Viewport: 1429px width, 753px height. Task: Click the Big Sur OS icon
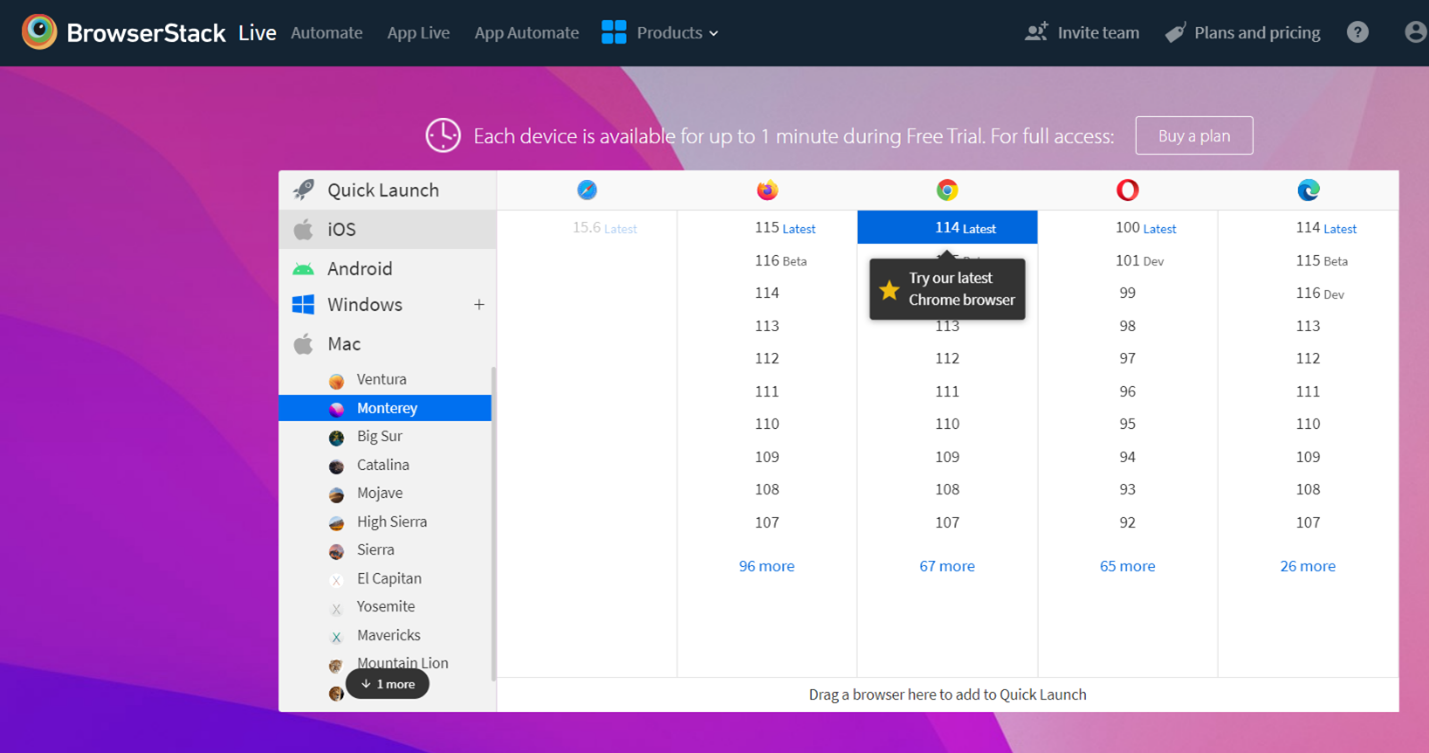tap(337, 438)
